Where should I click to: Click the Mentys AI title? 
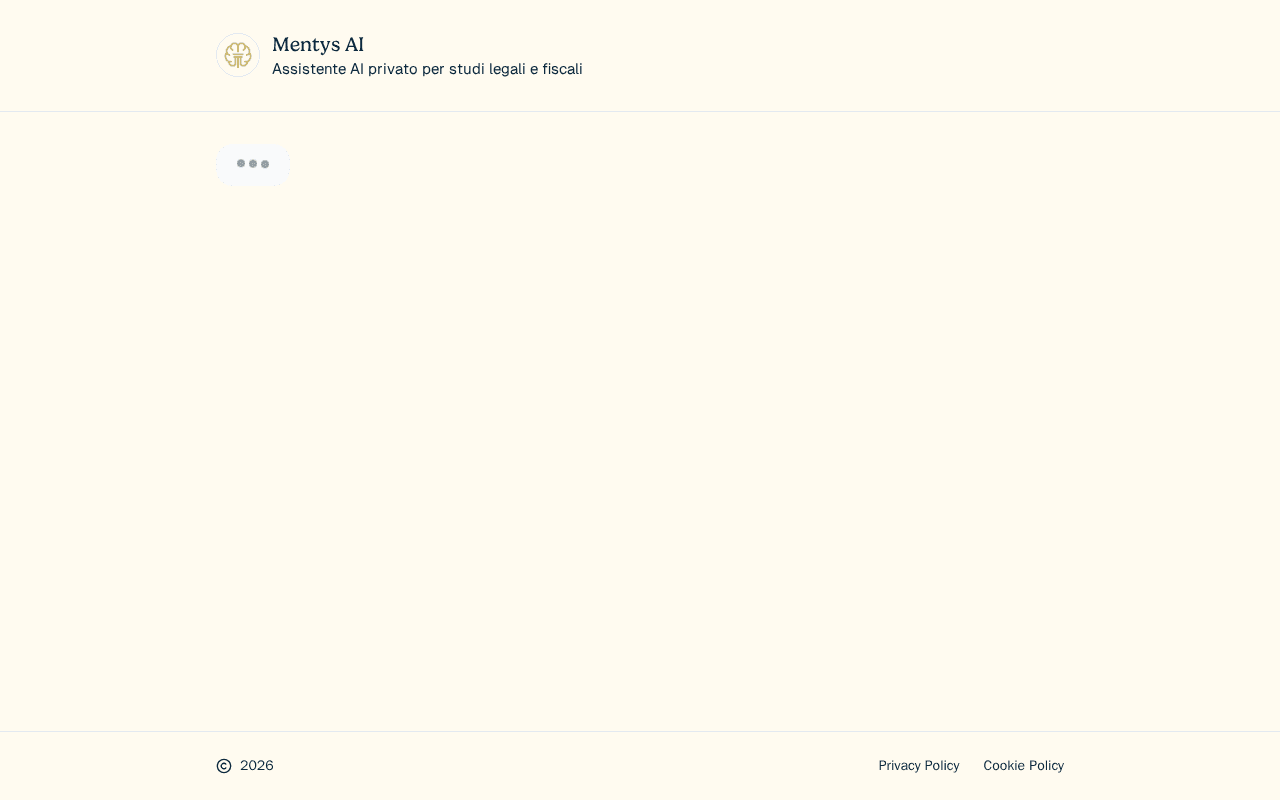[318, 44]
